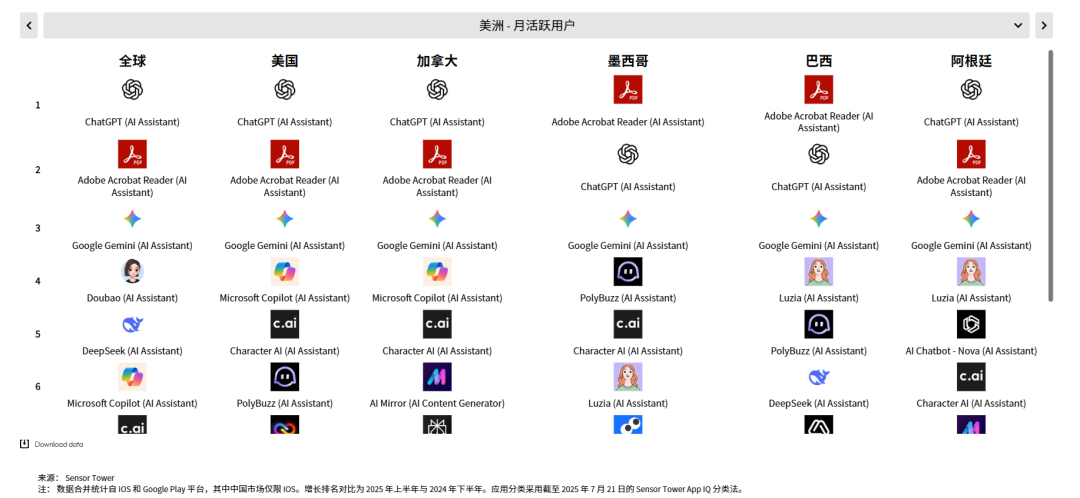Click PolyBuzz icon in 墨西哥 column
The height and width of the screenshot is (498, 1080).
627,271
